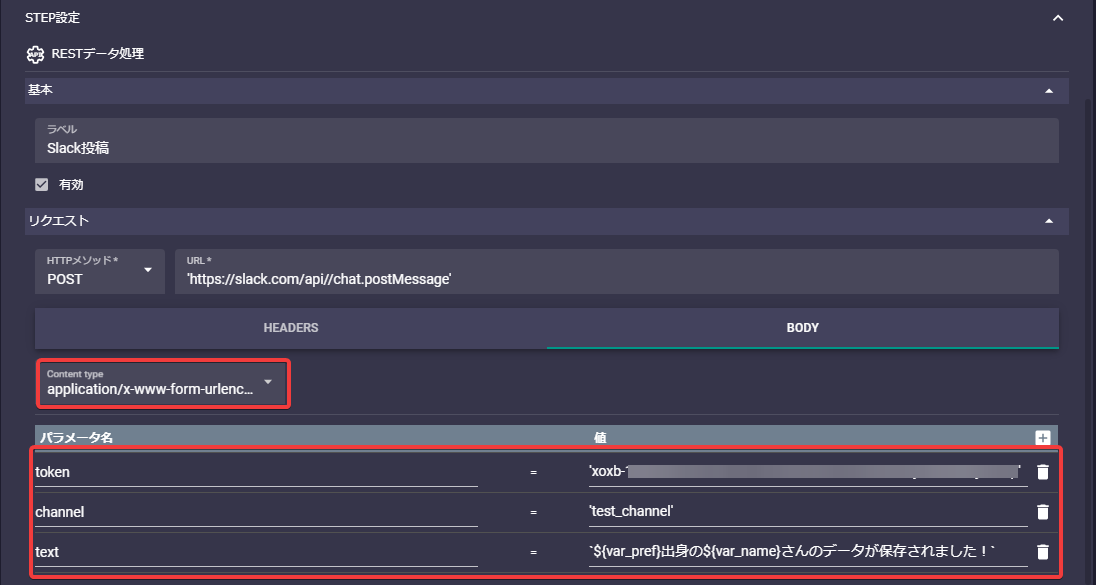Collapse the 基本 section
This screenshot has width=1096, height=585.
(1049, 90)
